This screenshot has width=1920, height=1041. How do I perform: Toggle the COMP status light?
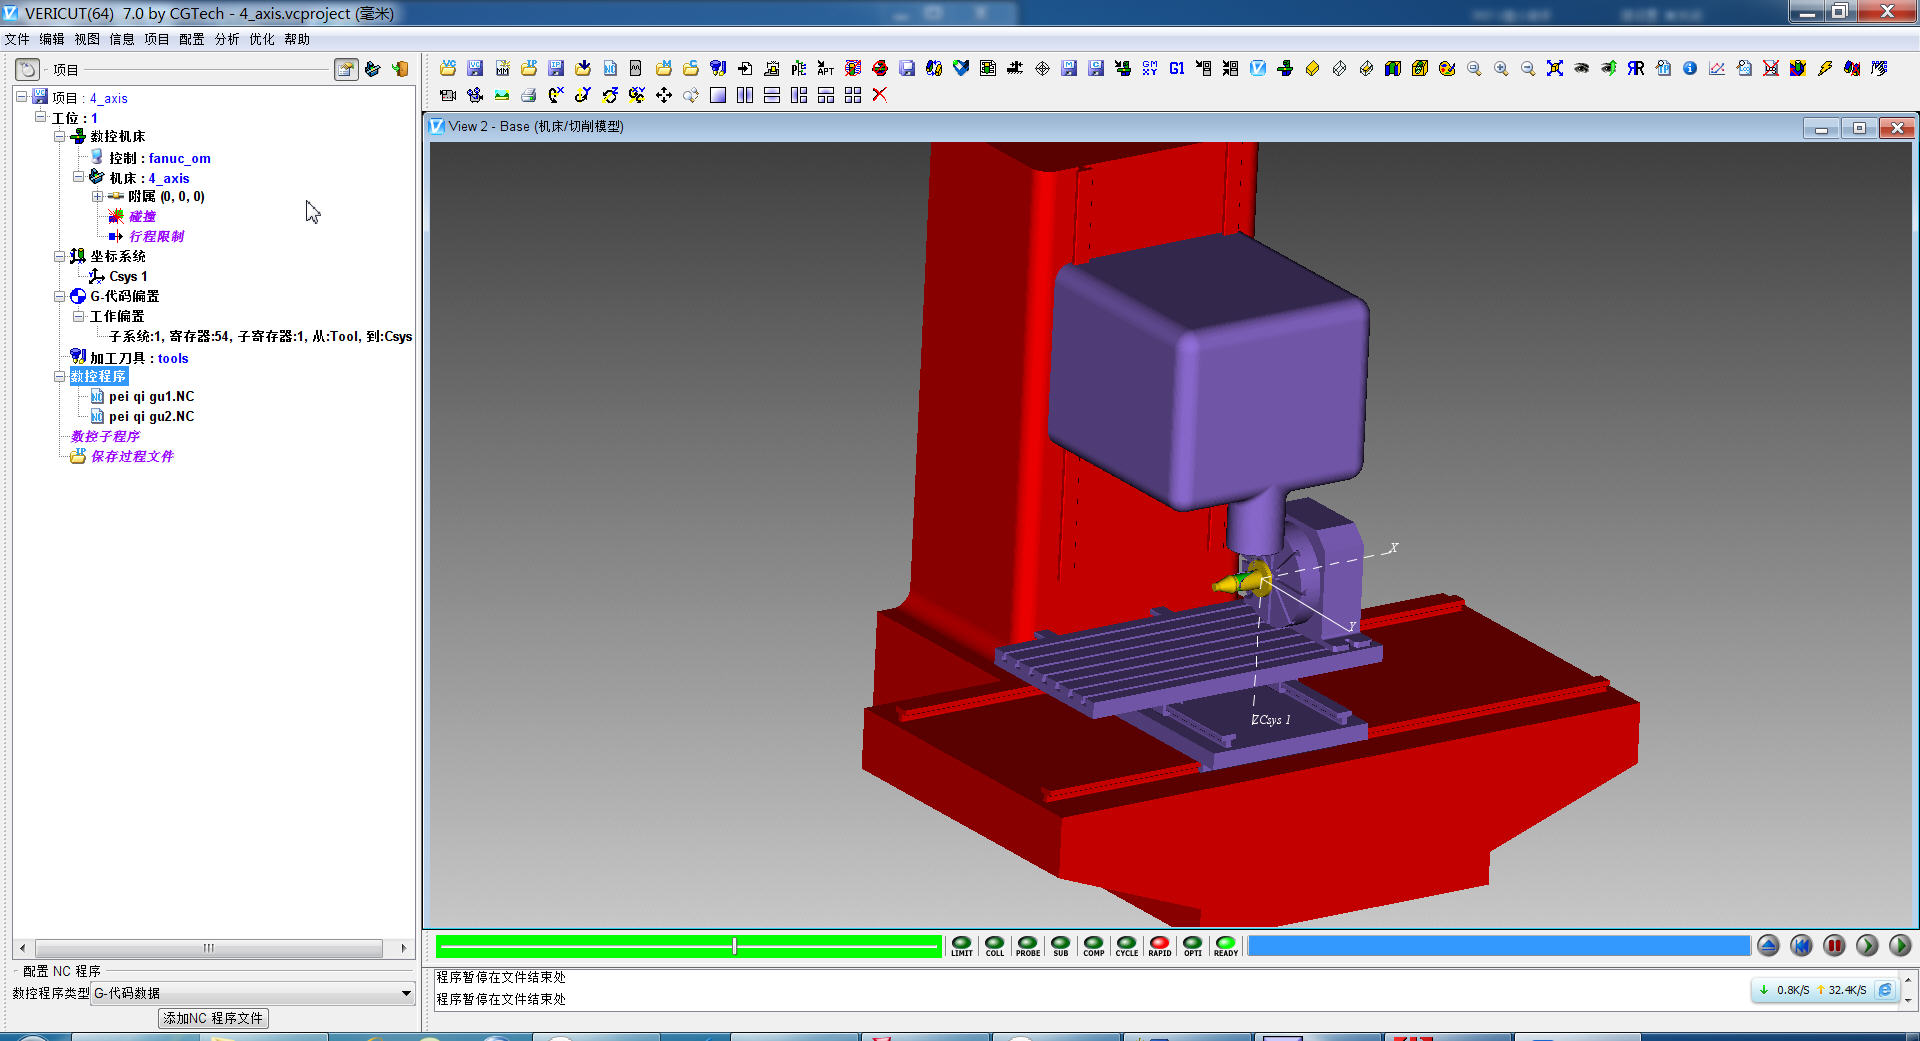1094,946
